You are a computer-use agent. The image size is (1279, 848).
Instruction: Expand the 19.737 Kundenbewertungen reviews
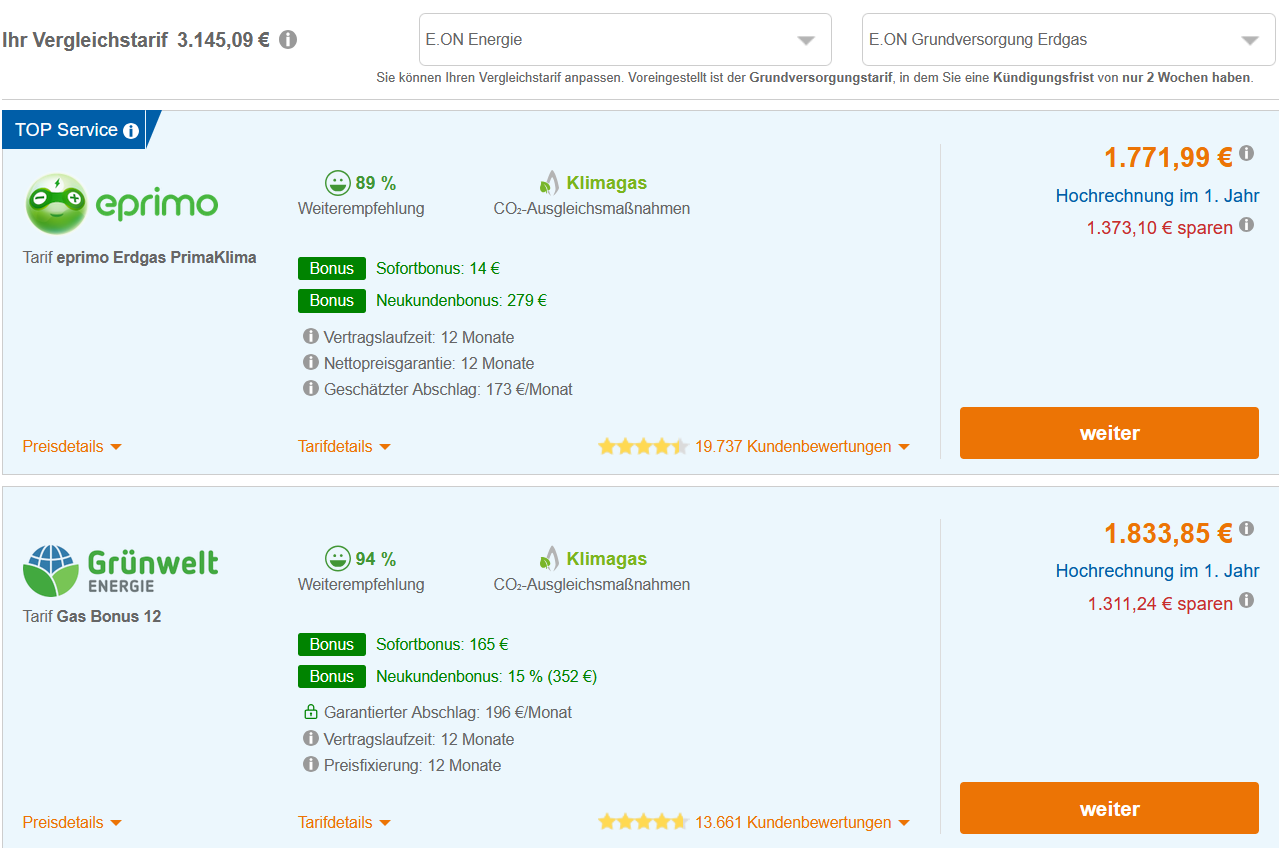pyautogui.click(x=802, y=447)
